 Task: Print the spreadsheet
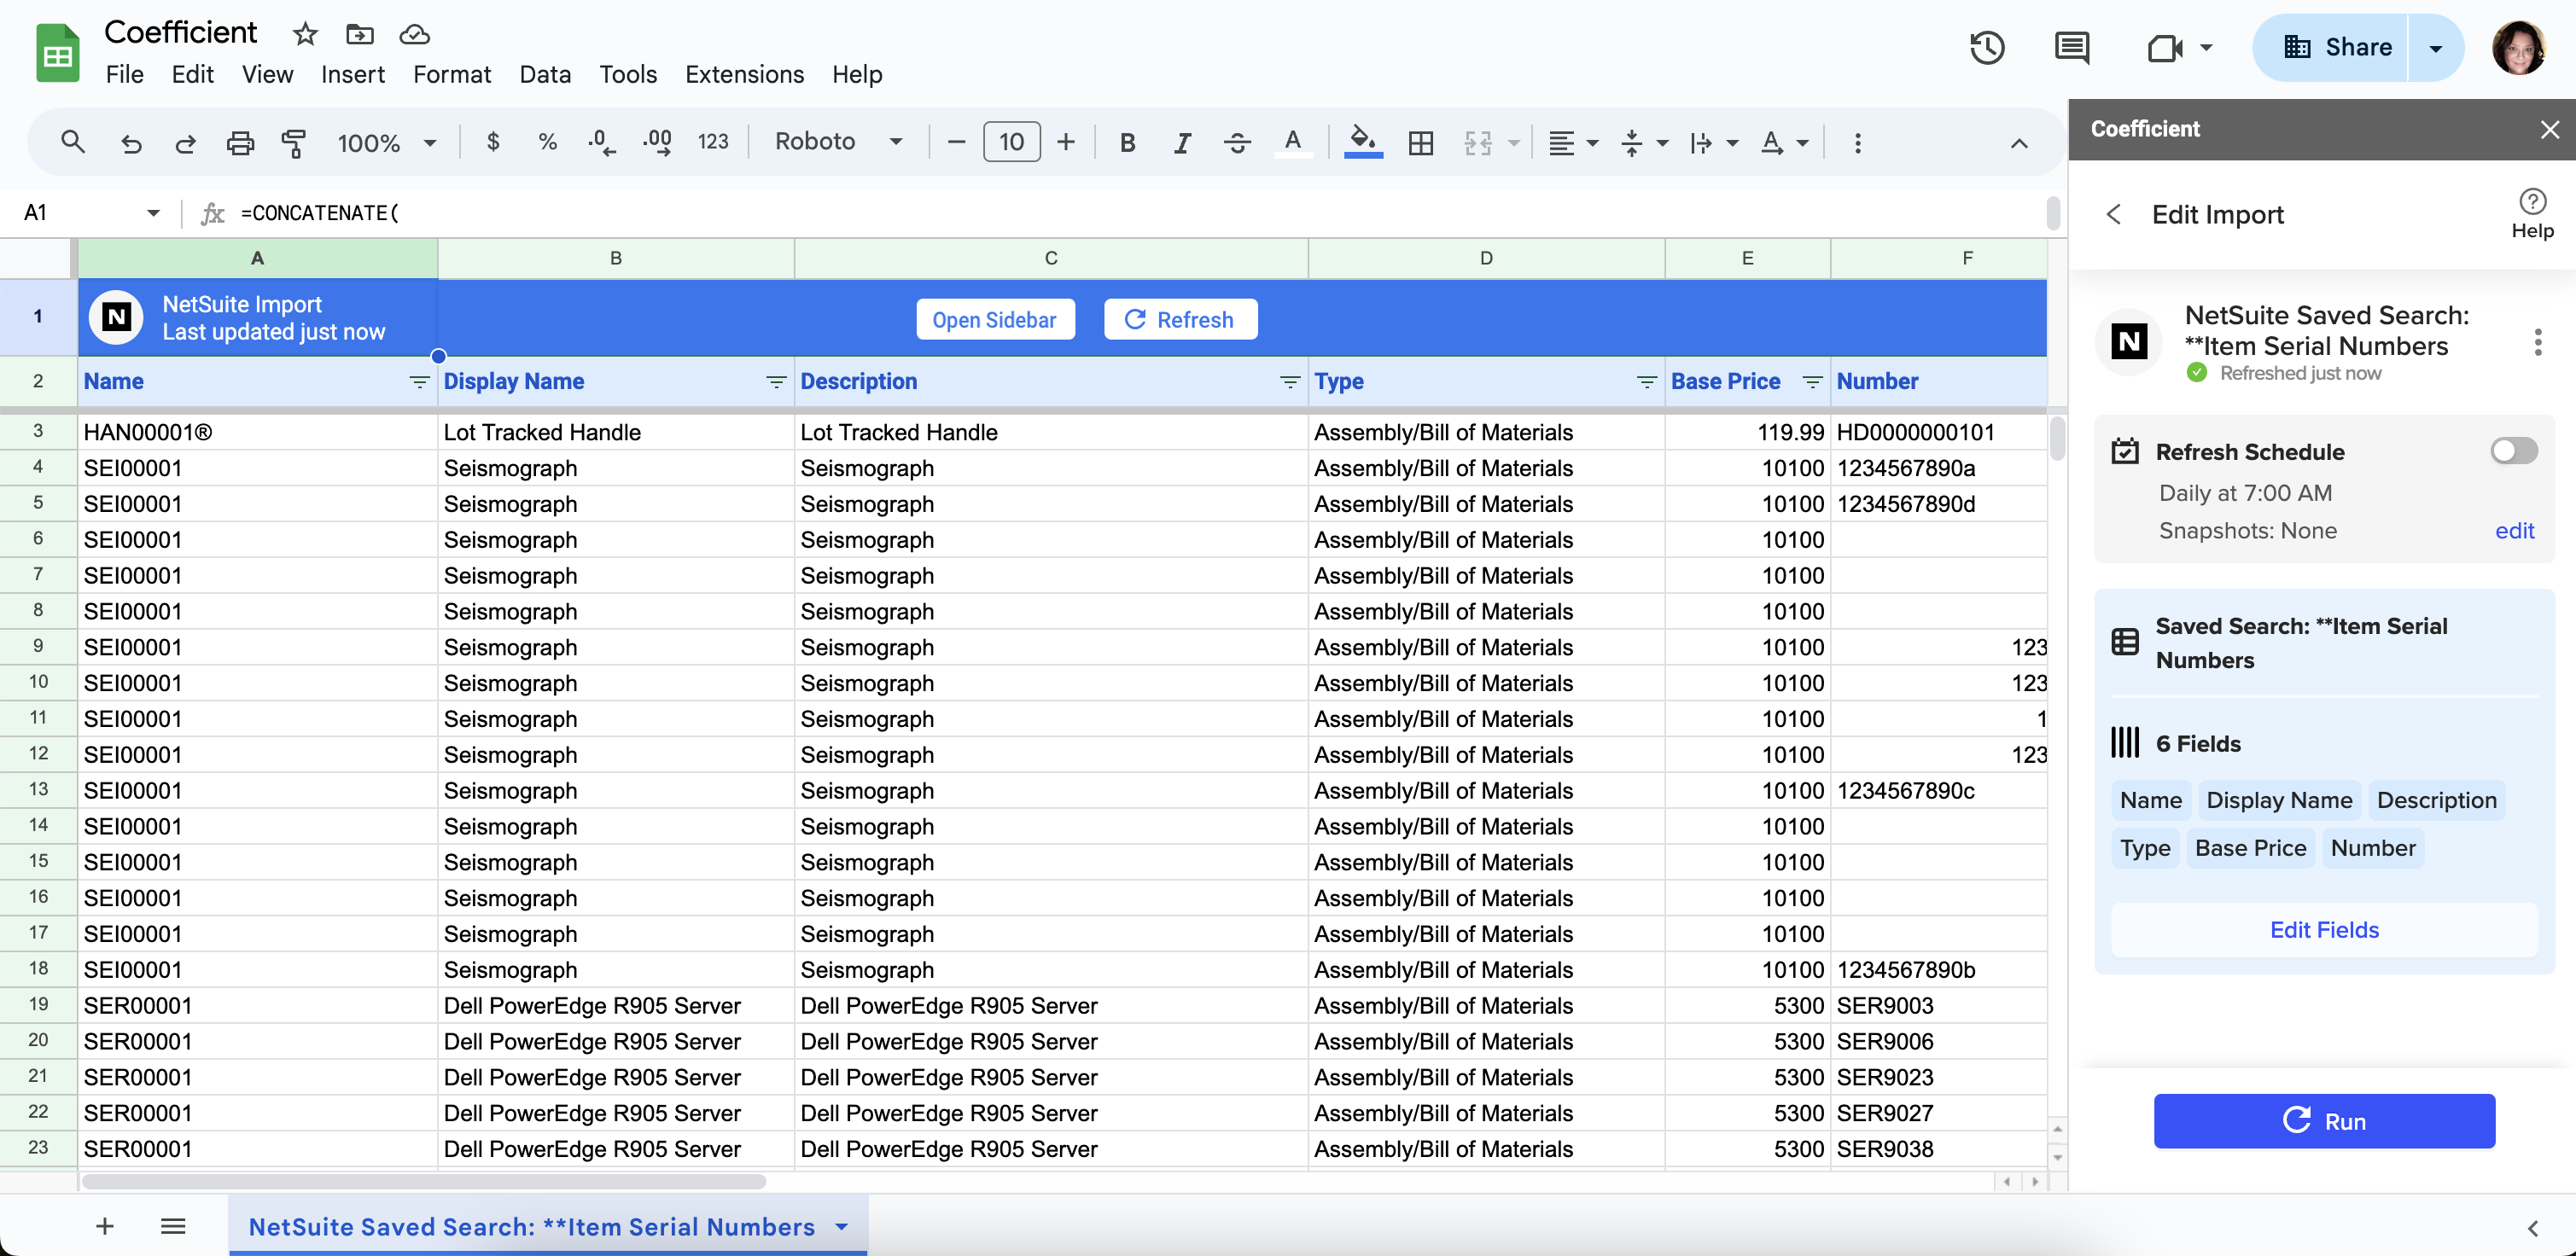[x=240, y=142]
